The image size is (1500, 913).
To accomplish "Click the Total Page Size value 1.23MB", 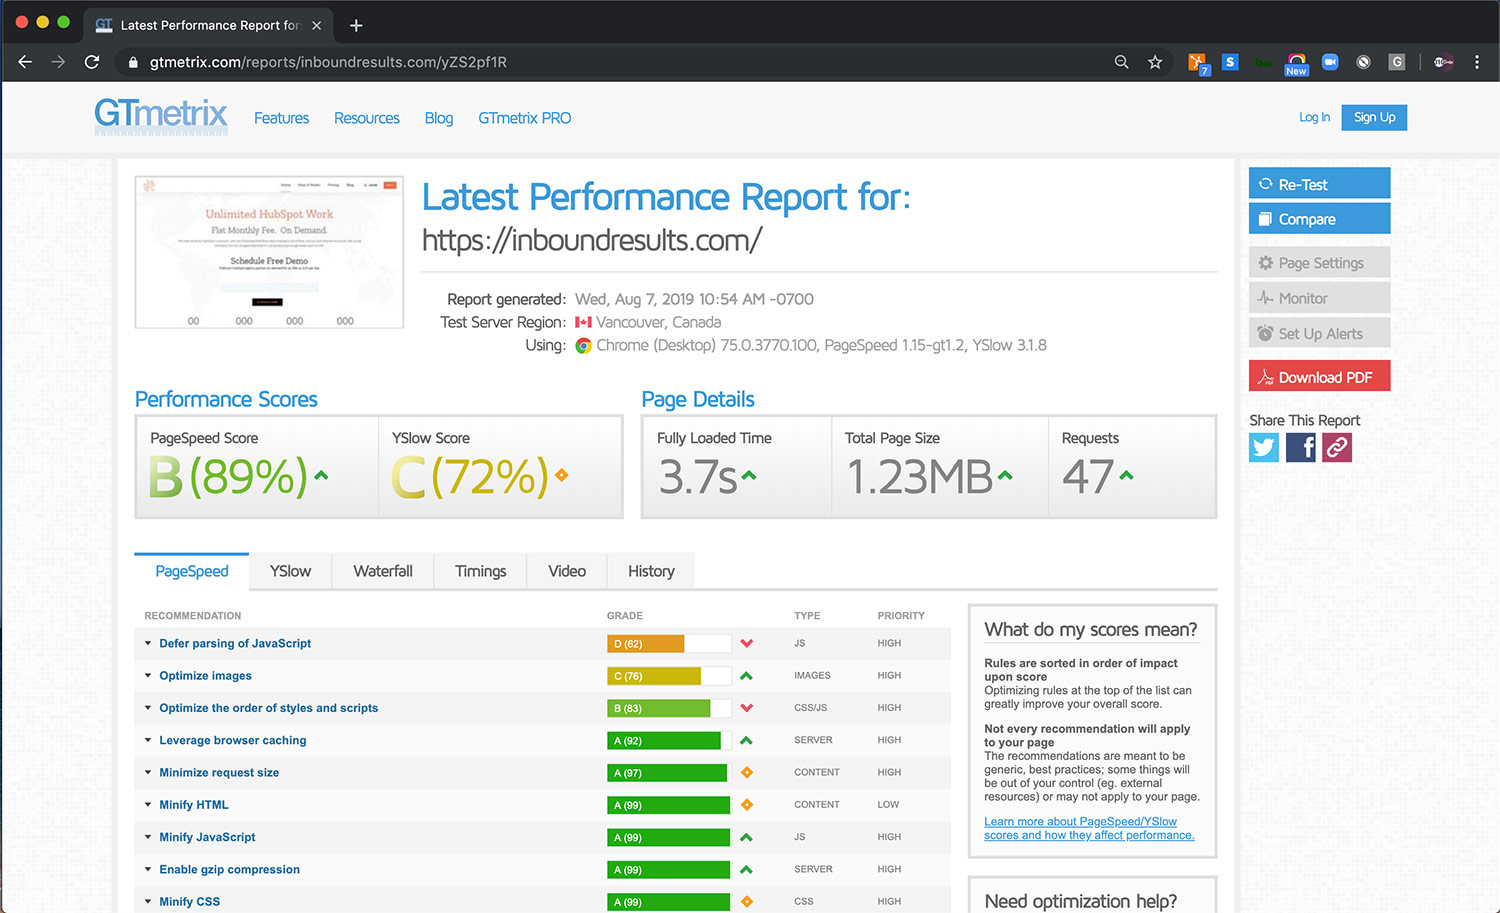I will (919, 477).
